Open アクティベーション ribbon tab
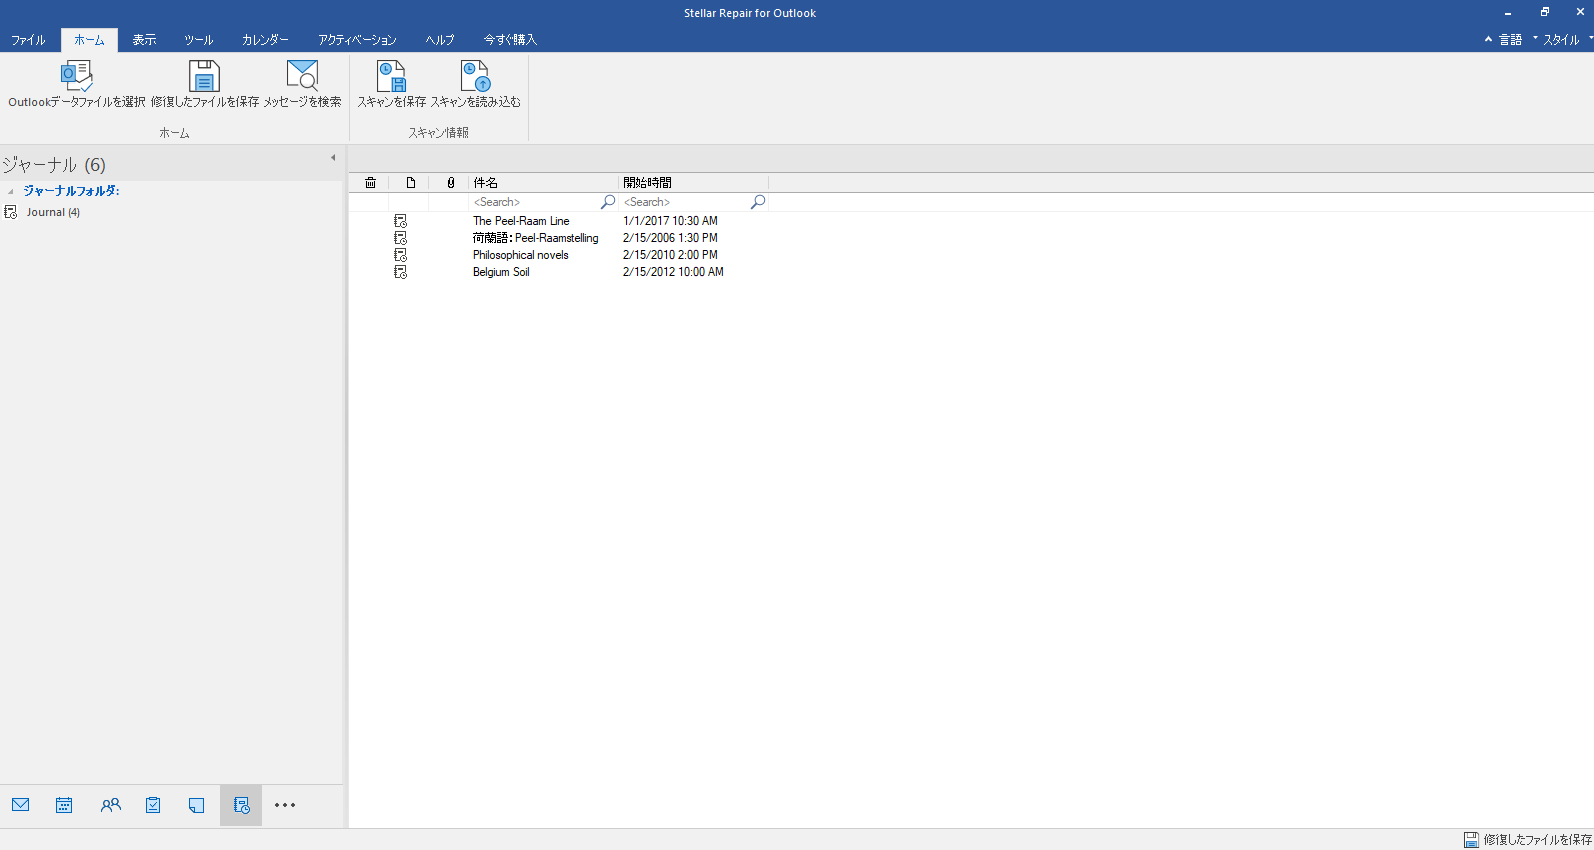 click(x=357, y=40)
